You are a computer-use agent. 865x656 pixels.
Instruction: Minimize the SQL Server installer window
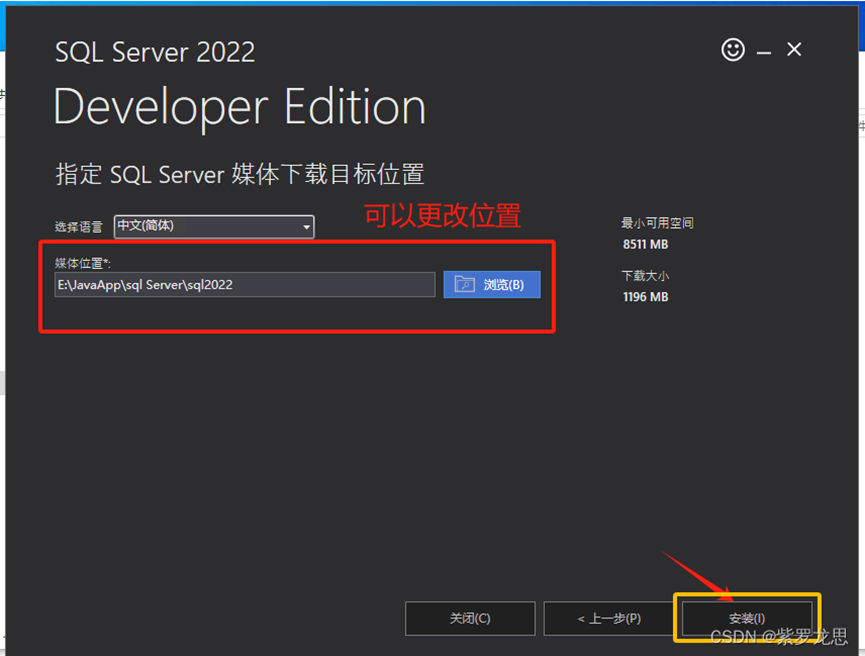click(x=763, y=52)
